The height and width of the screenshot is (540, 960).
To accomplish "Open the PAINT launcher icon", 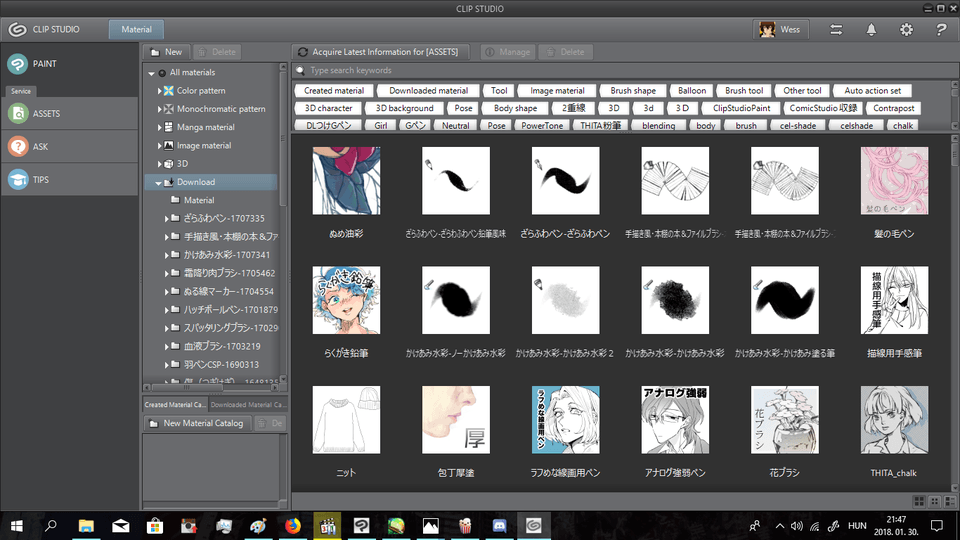I will [17, 64].
